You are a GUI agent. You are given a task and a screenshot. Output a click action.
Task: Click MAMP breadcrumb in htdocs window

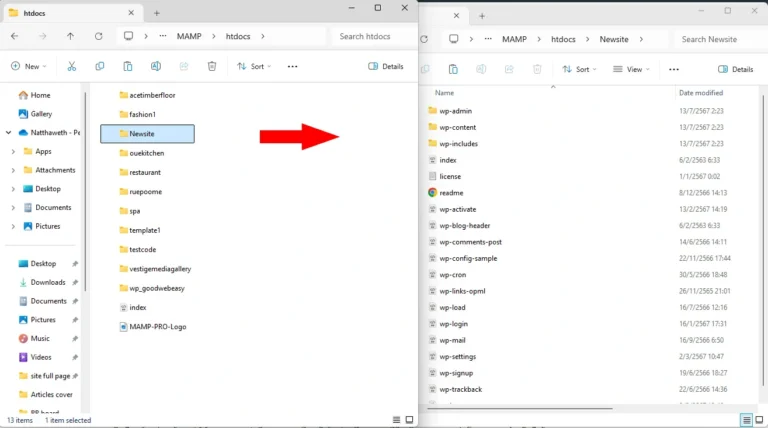[189, 36]
